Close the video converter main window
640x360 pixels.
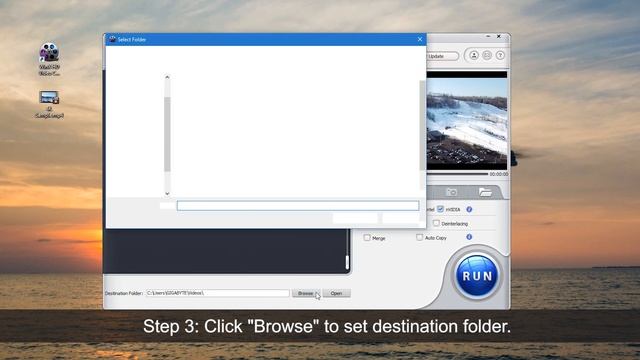pos(499,36)
